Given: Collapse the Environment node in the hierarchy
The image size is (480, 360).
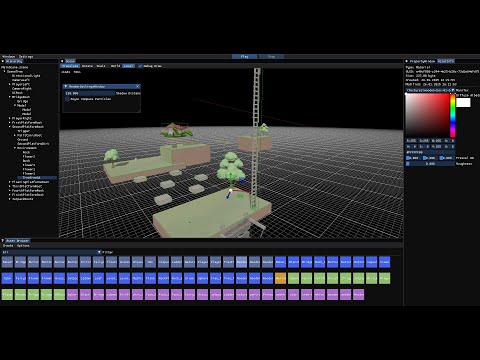Looking at the screenshot, I should tap(15, 148).
